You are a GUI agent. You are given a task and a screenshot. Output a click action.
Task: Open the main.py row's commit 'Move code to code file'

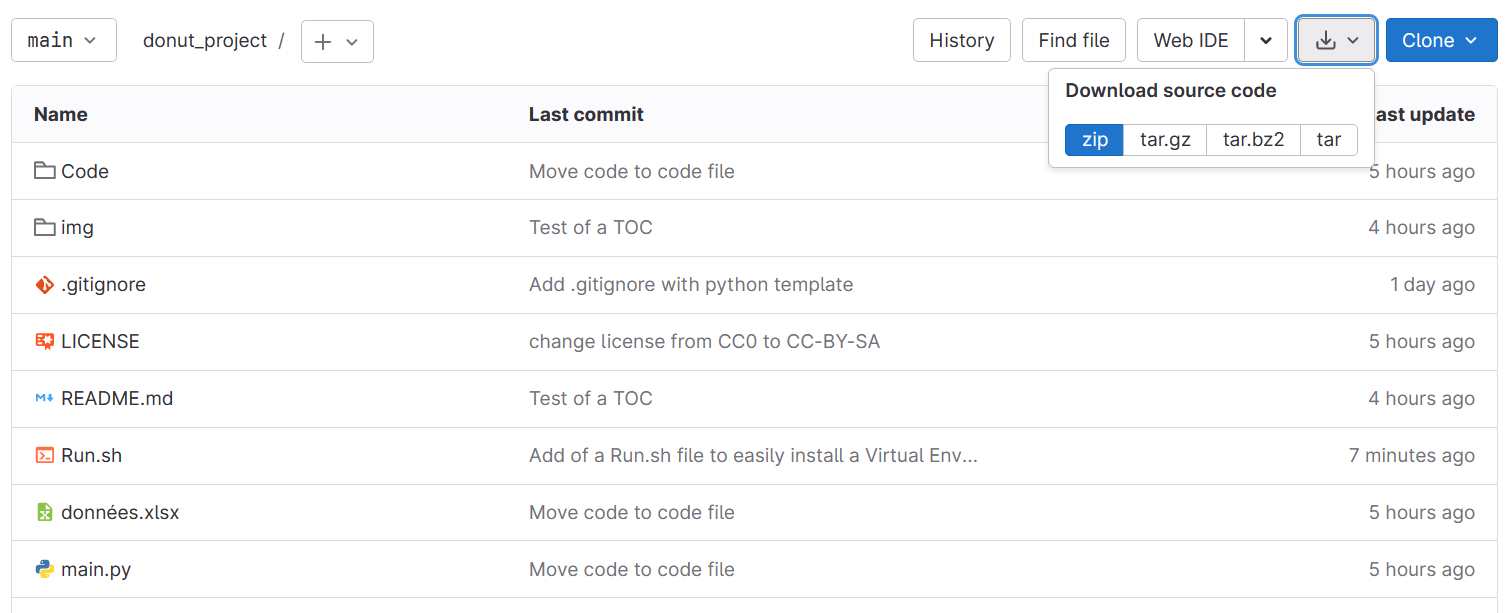pyautogui.click(x=632, y=569)
